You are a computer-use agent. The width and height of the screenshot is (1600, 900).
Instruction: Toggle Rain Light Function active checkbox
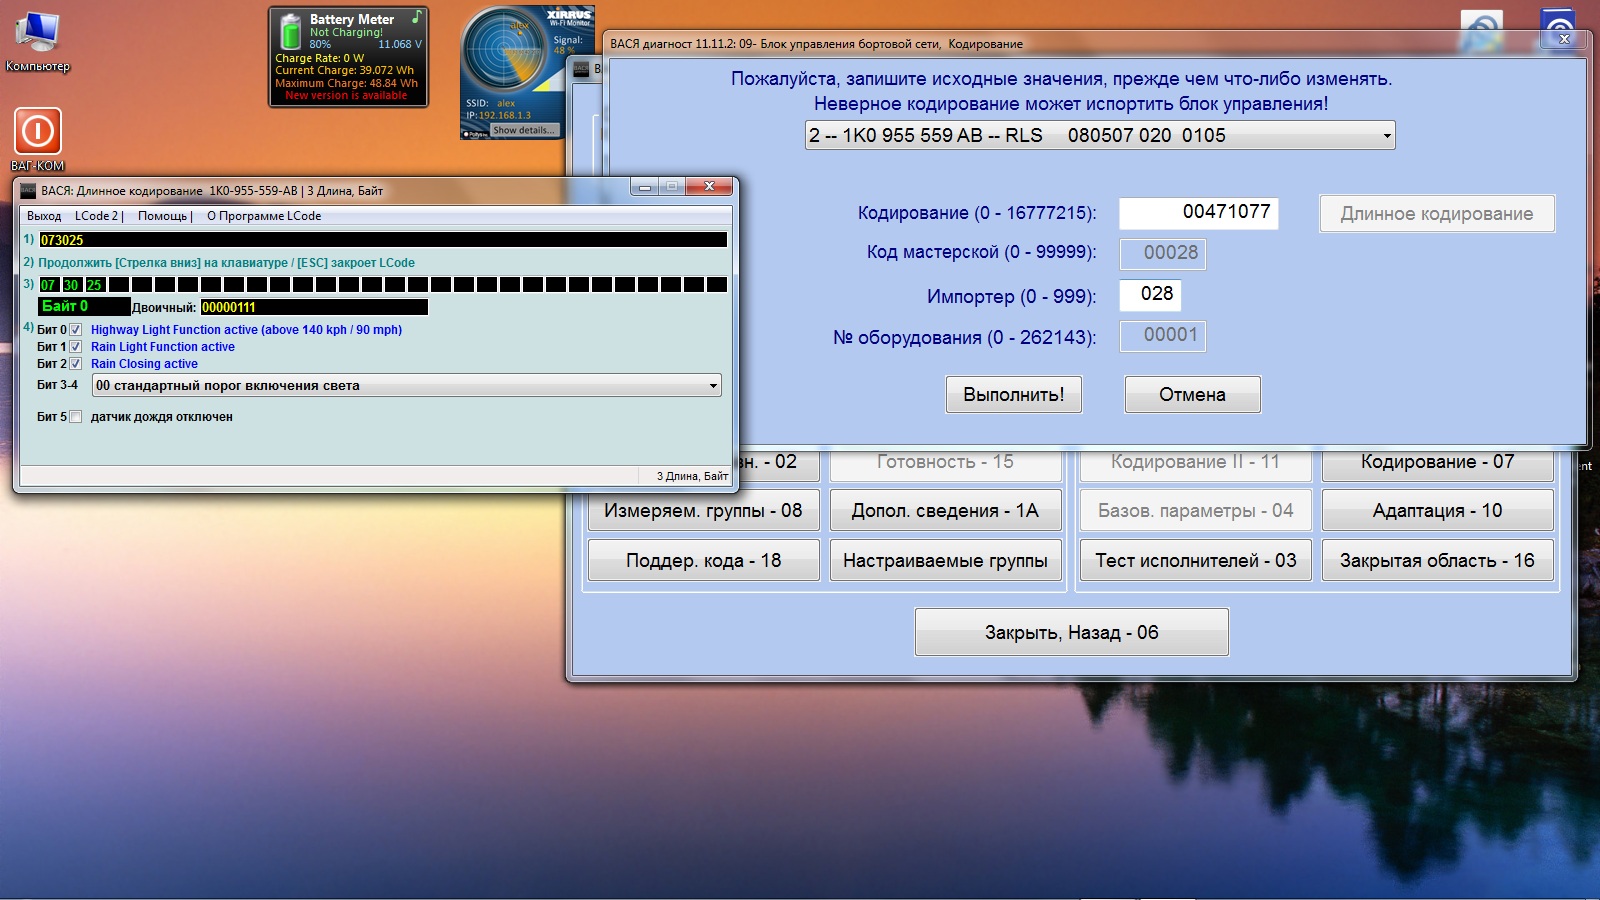(x=76, y=347)
